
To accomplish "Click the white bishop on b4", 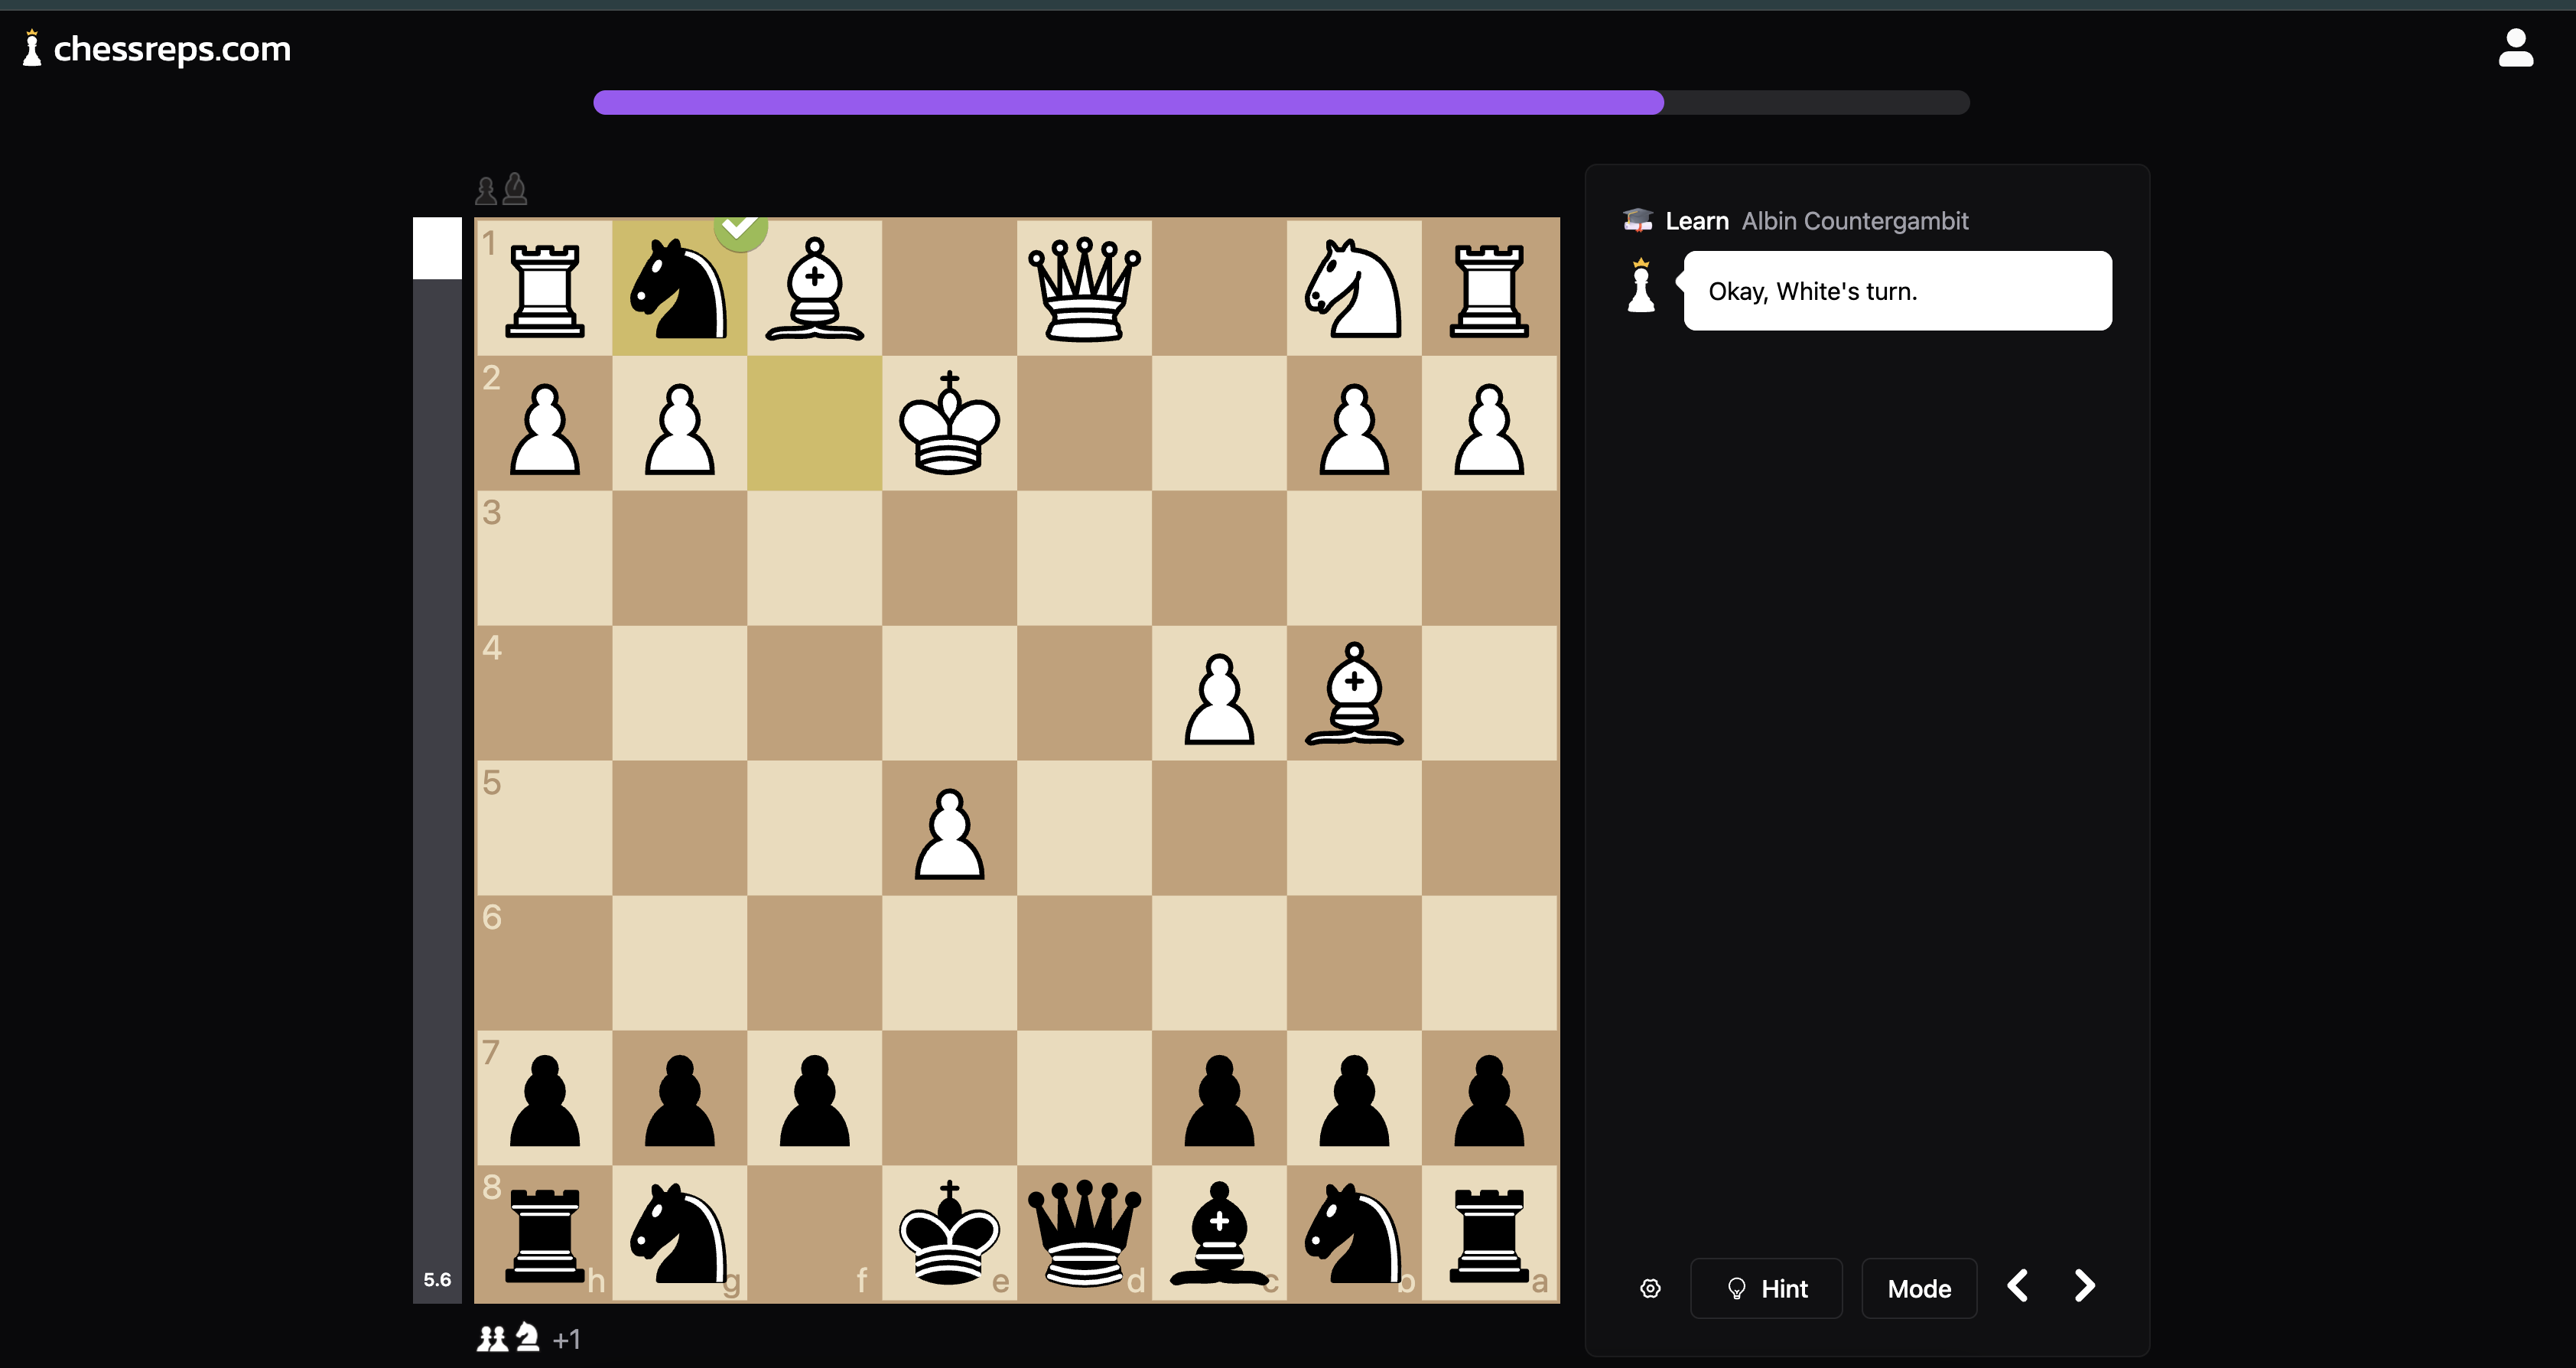I will [x=1354, y=695].
